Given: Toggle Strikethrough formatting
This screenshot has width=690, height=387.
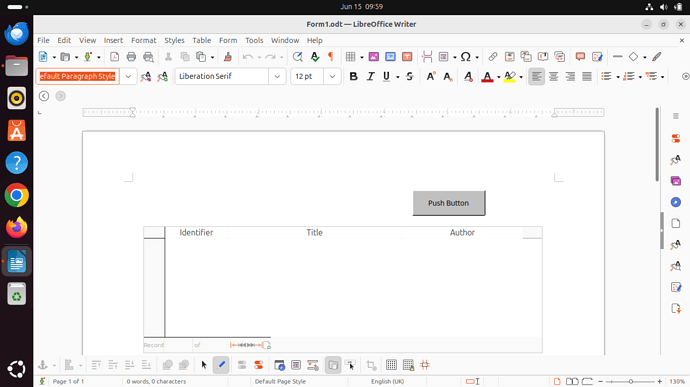Looking at the screenshot, I should (x=410, y=77).
